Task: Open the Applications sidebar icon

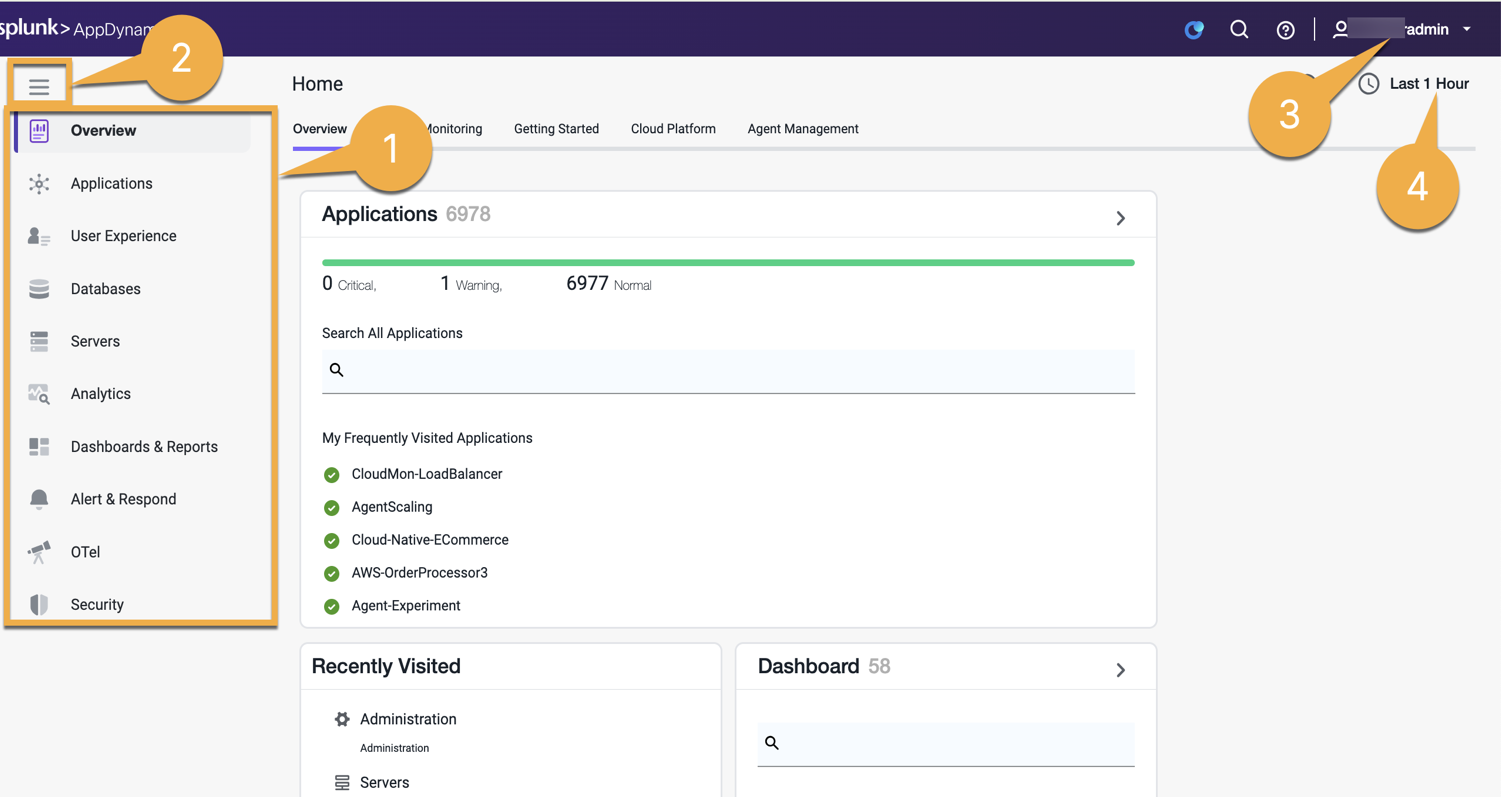Action: click(39, 184)
